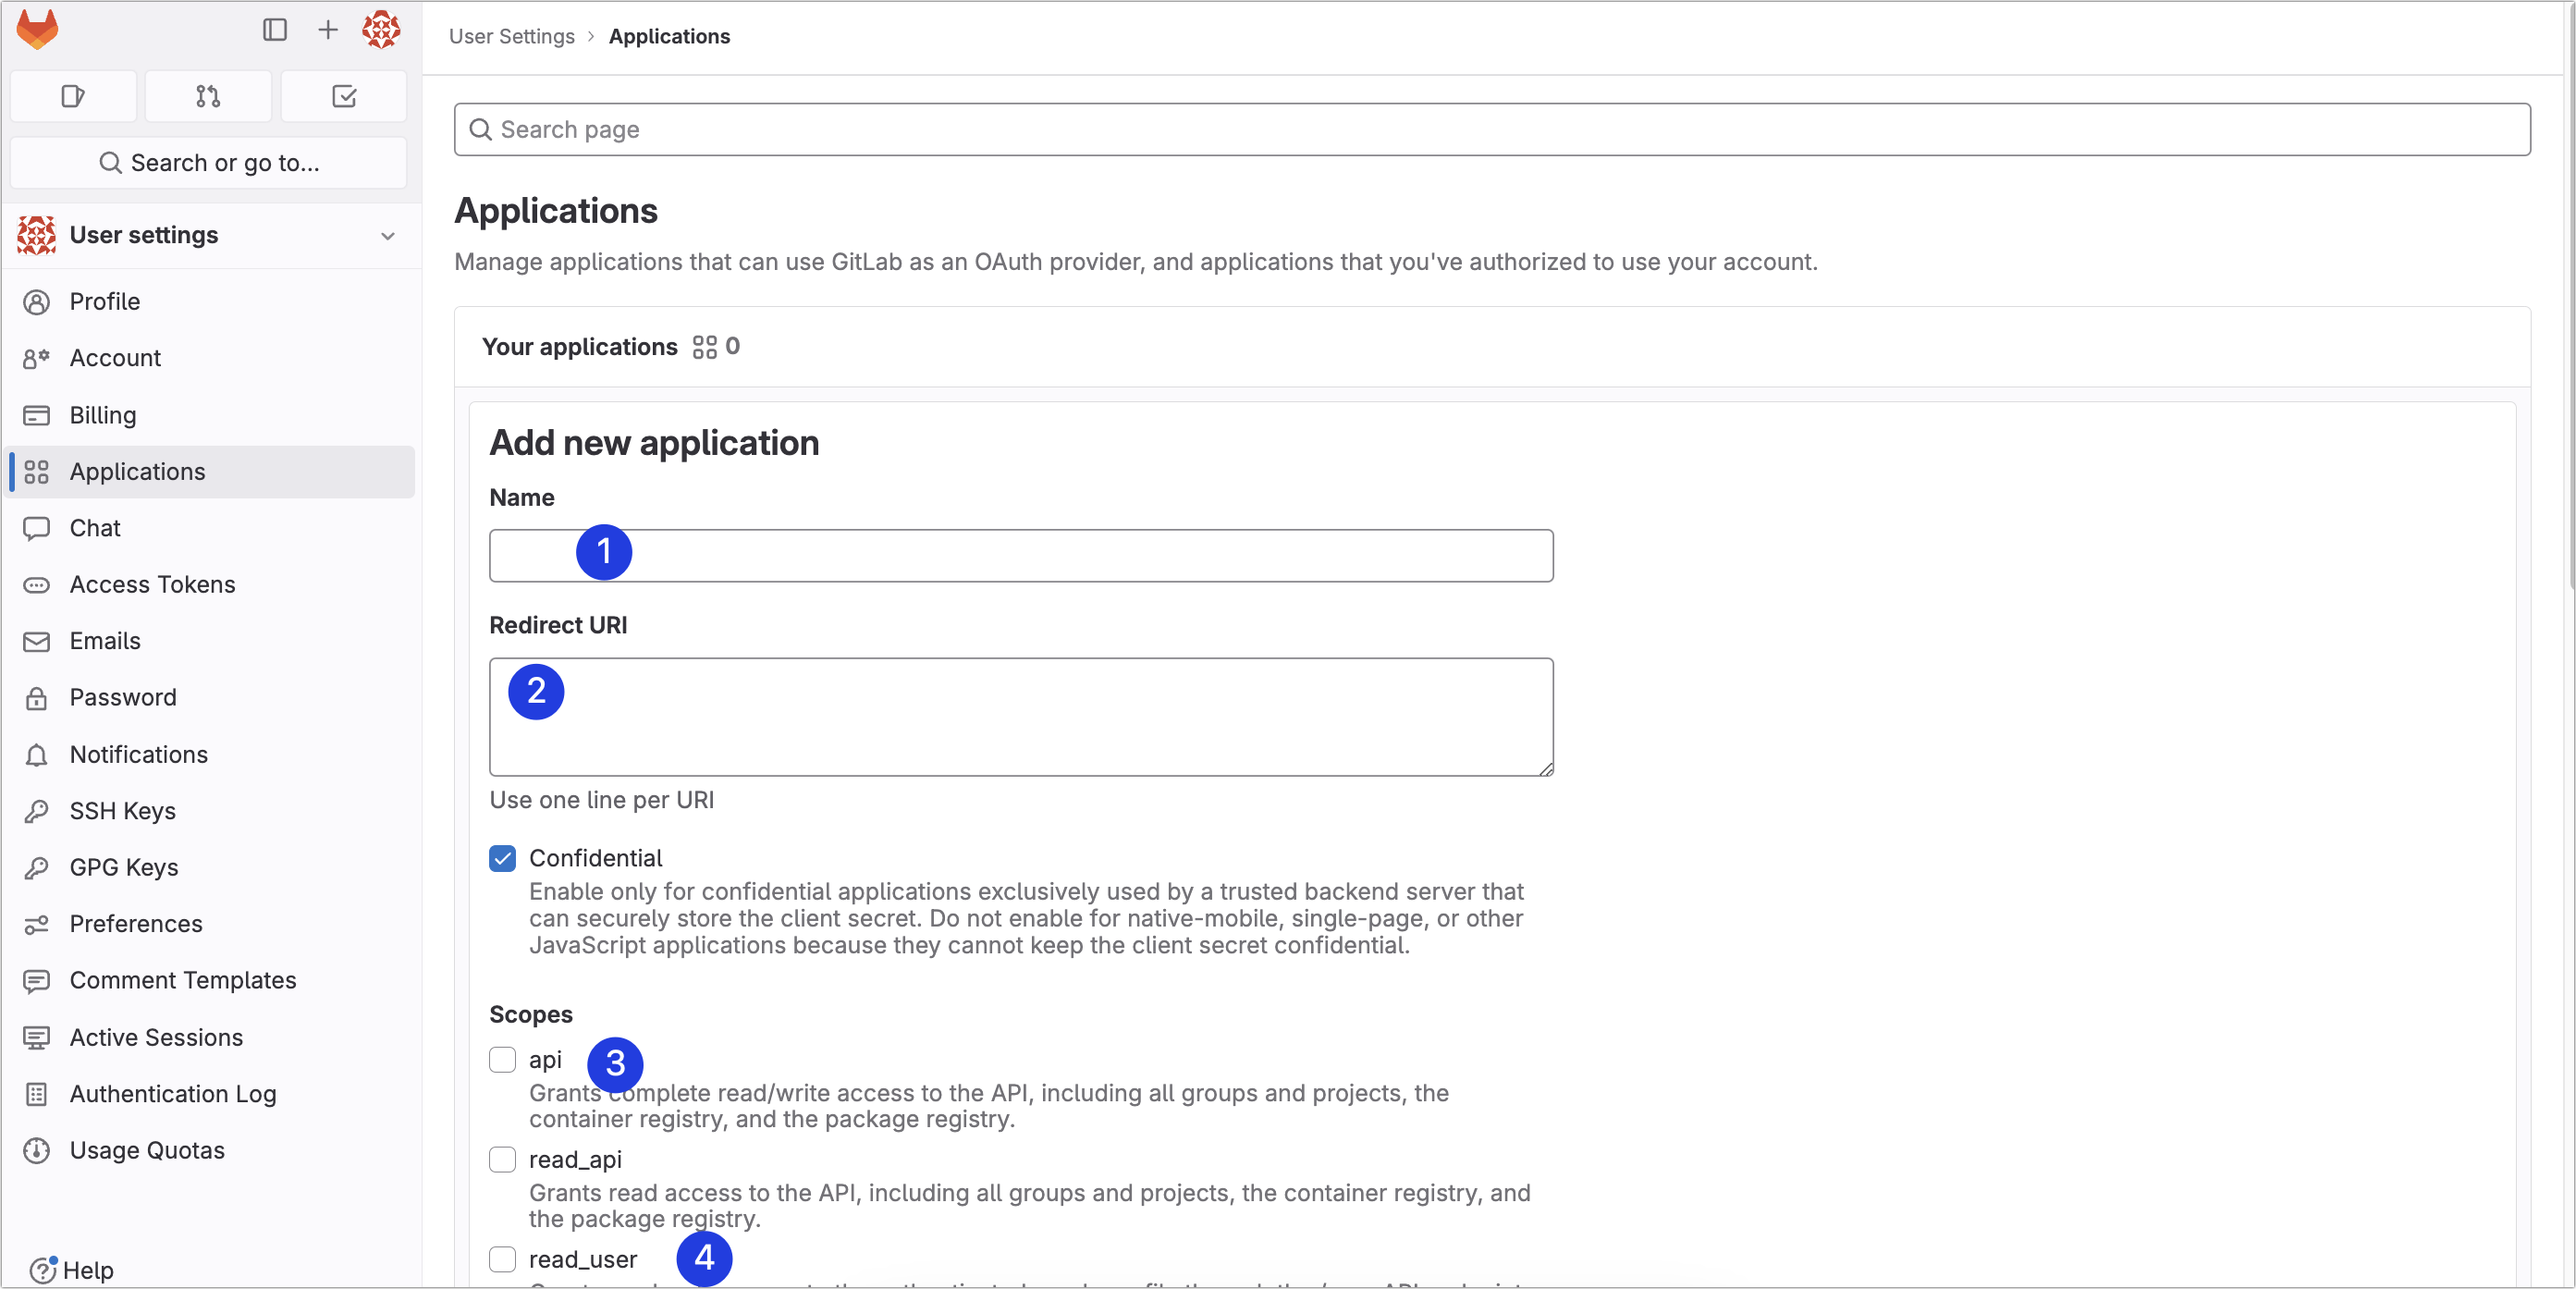Viewport: 2576px width, 1289px height.
Task: Open assigned issues icon button
Action: [73, 96]
